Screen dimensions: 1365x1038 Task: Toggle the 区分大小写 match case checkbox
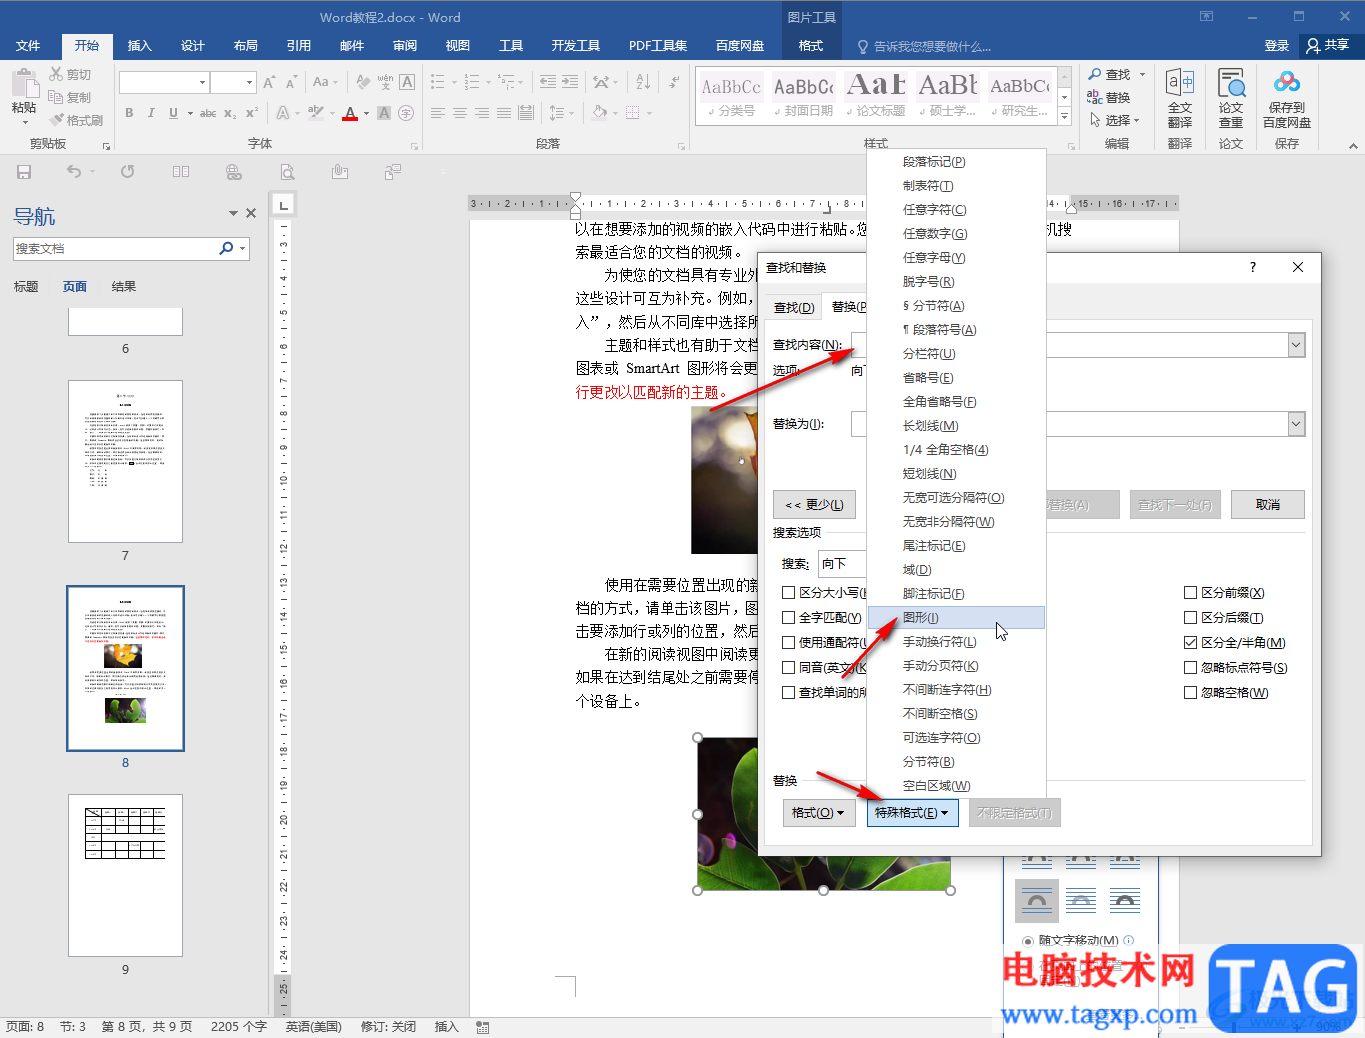pos(788,593)
